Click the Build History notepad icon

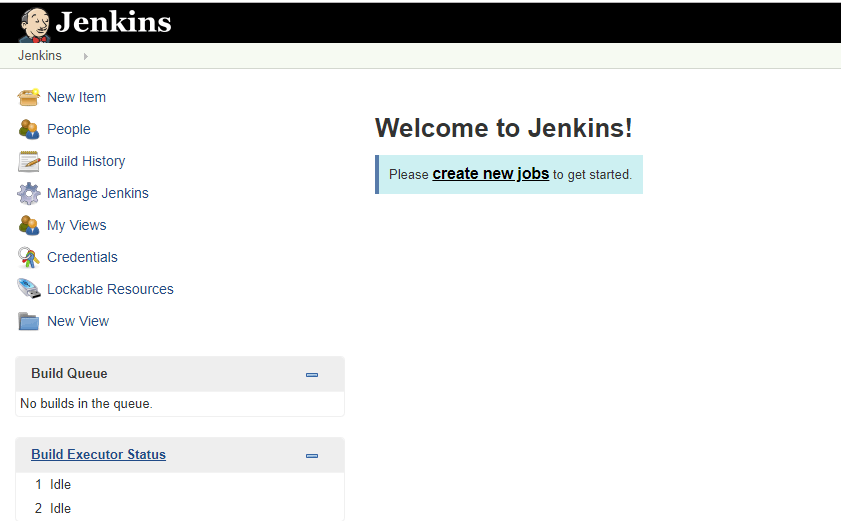point(28,161)
